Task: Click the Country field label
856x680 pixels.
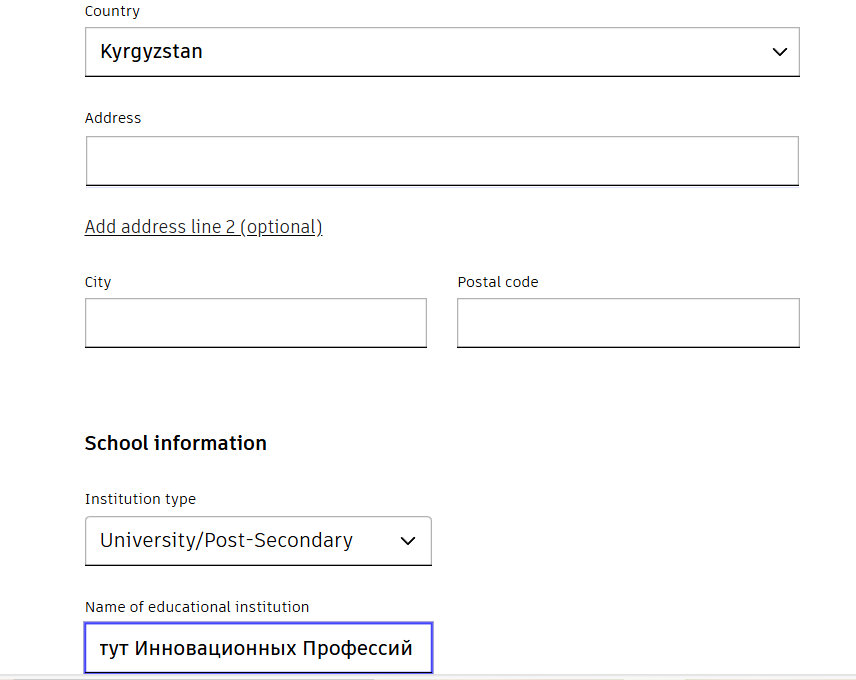Action: pyautogui.click(x=112, y=12)
